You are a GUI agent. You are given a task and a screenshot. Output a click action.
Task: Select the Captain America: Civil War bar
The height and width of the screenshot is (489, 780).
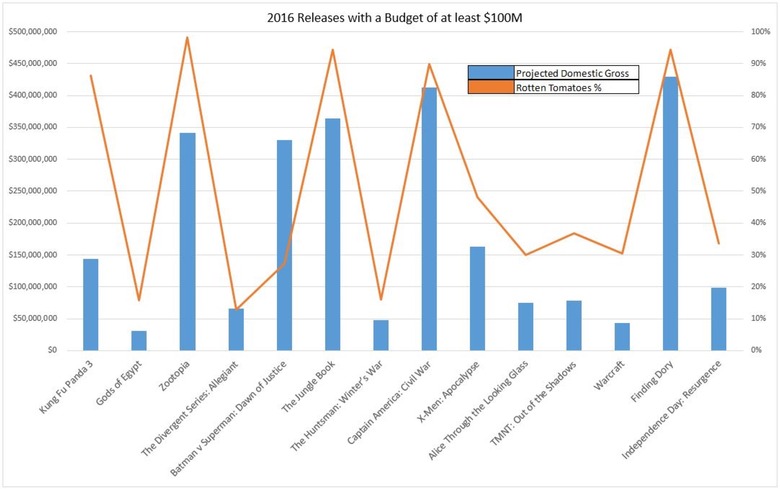click(x=429, y=219)
